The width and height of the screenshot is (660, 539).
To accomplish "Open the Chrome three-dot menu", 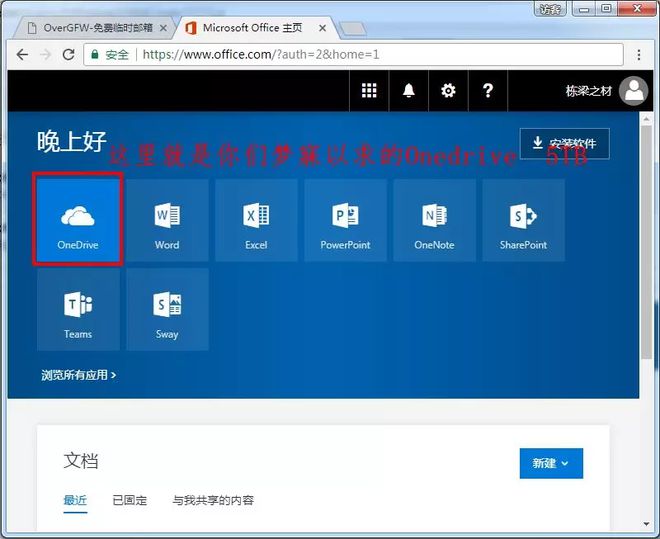I will [x=639, y=55].
